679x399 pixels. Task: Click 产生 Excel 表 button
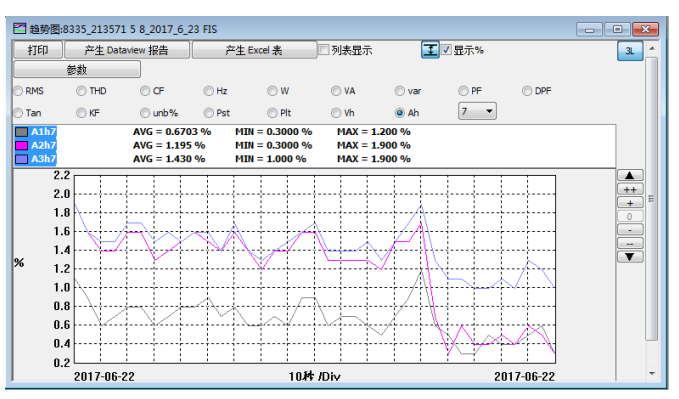click(x=254, y=50)
